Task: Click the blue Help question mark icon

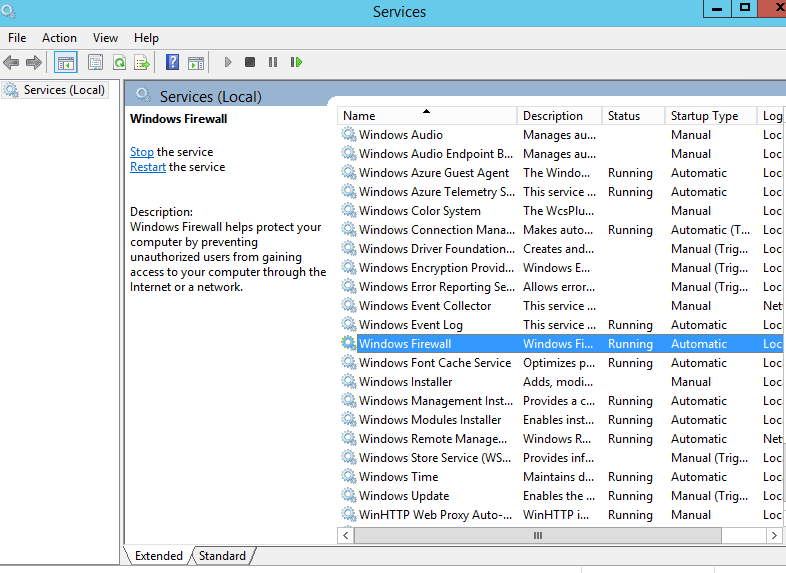Action: point(172,62)
